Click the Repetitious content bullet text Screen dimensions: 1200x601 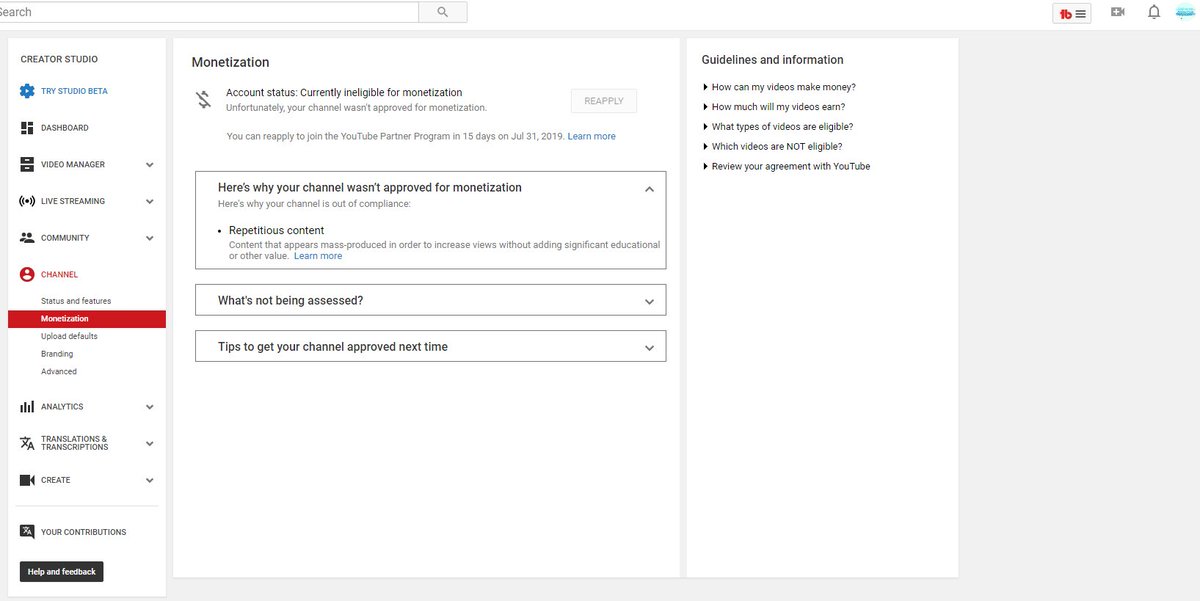coord(277,230)
